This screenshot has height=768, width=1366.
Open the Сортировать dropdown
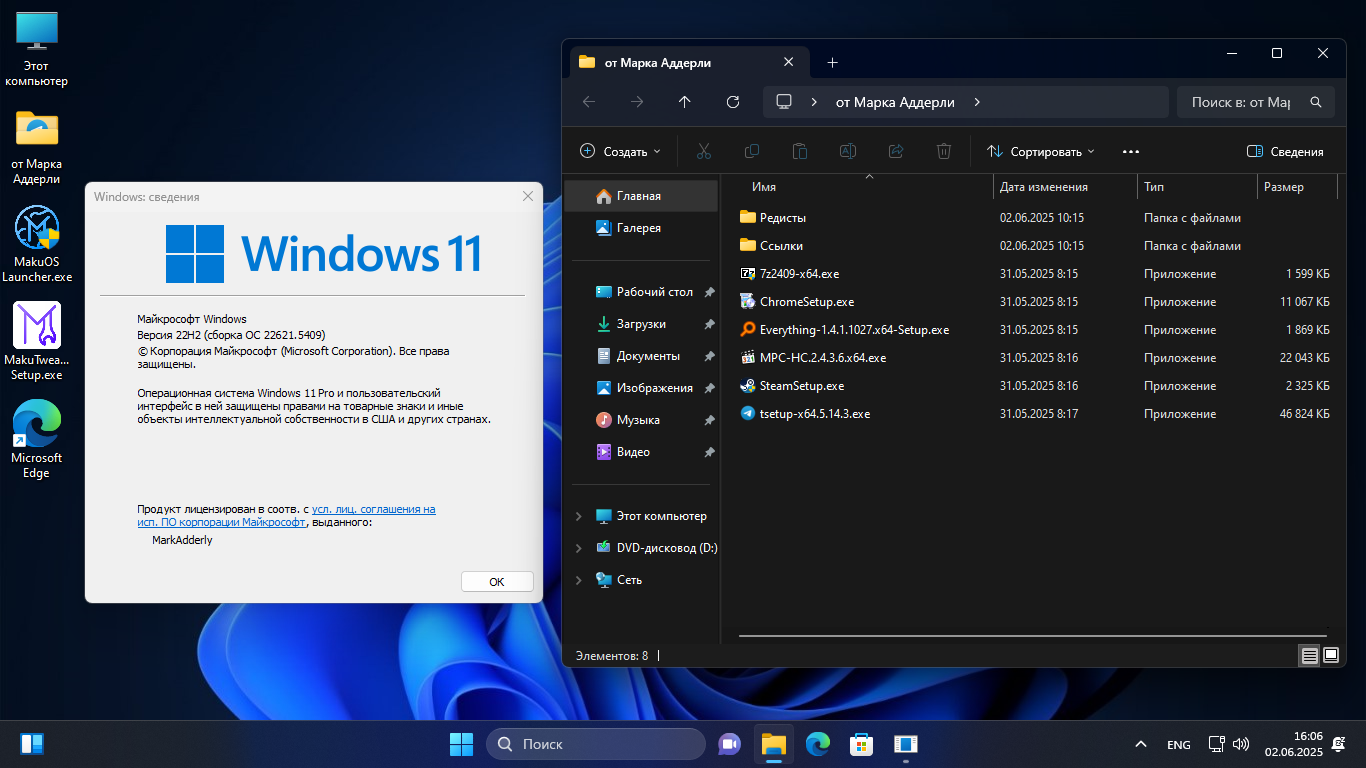click(1040, 152)
